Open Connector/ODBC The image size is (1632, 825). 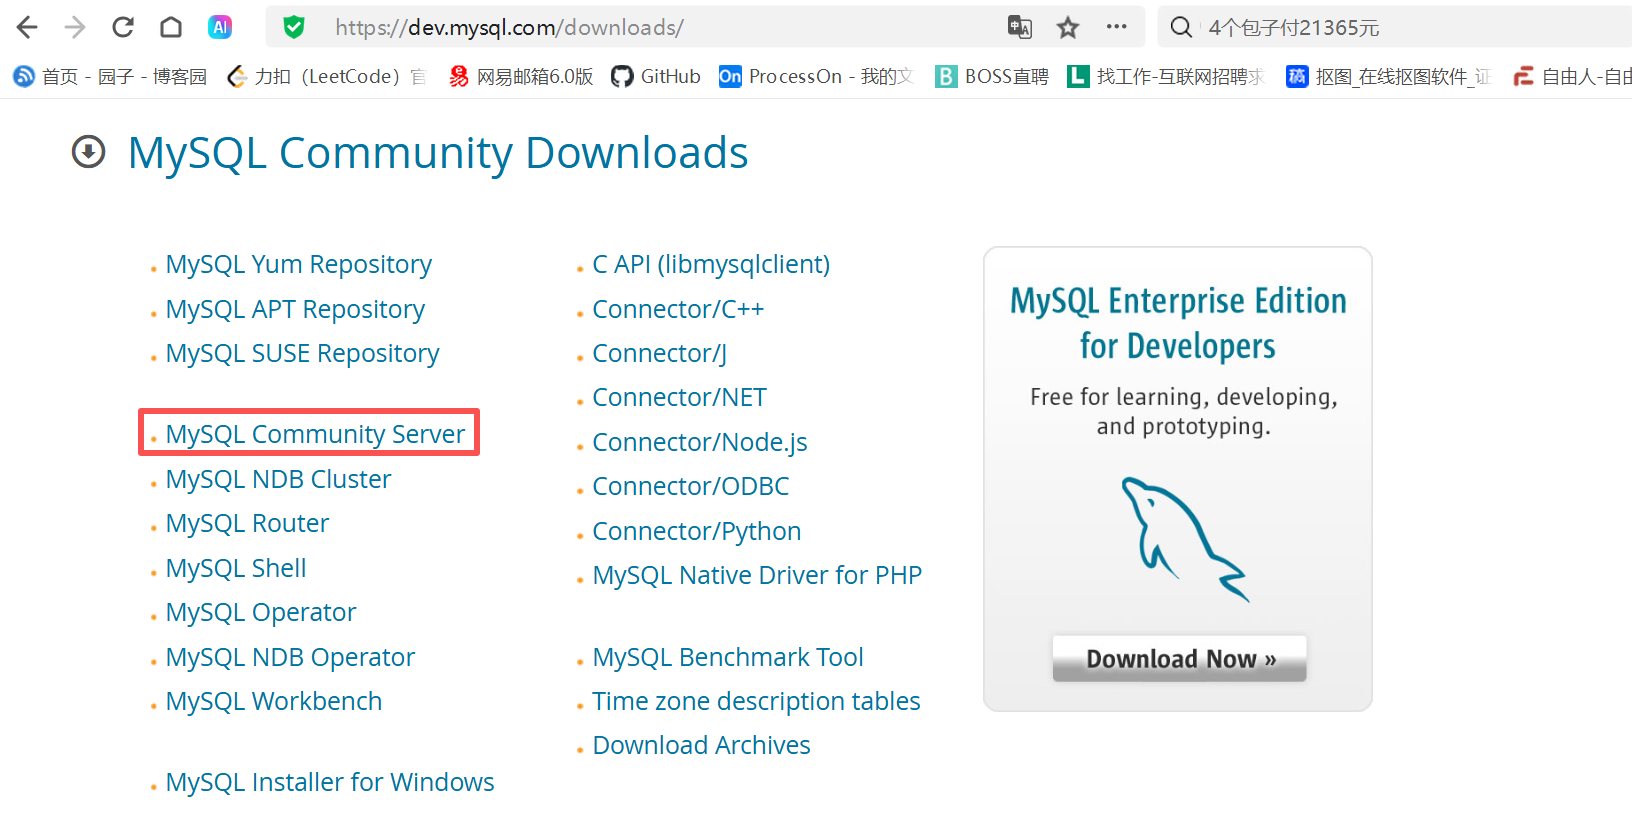(x=691, y=486)
